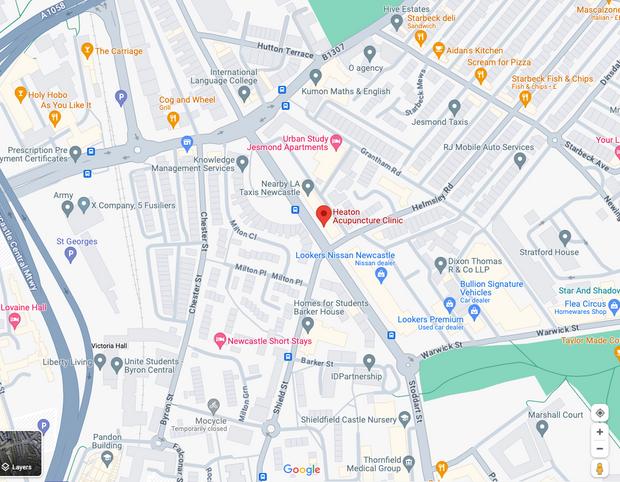This screenshot has height=482, width=620.
Task: Click the Google logo at bottom
Action: [x=302, y=469]
